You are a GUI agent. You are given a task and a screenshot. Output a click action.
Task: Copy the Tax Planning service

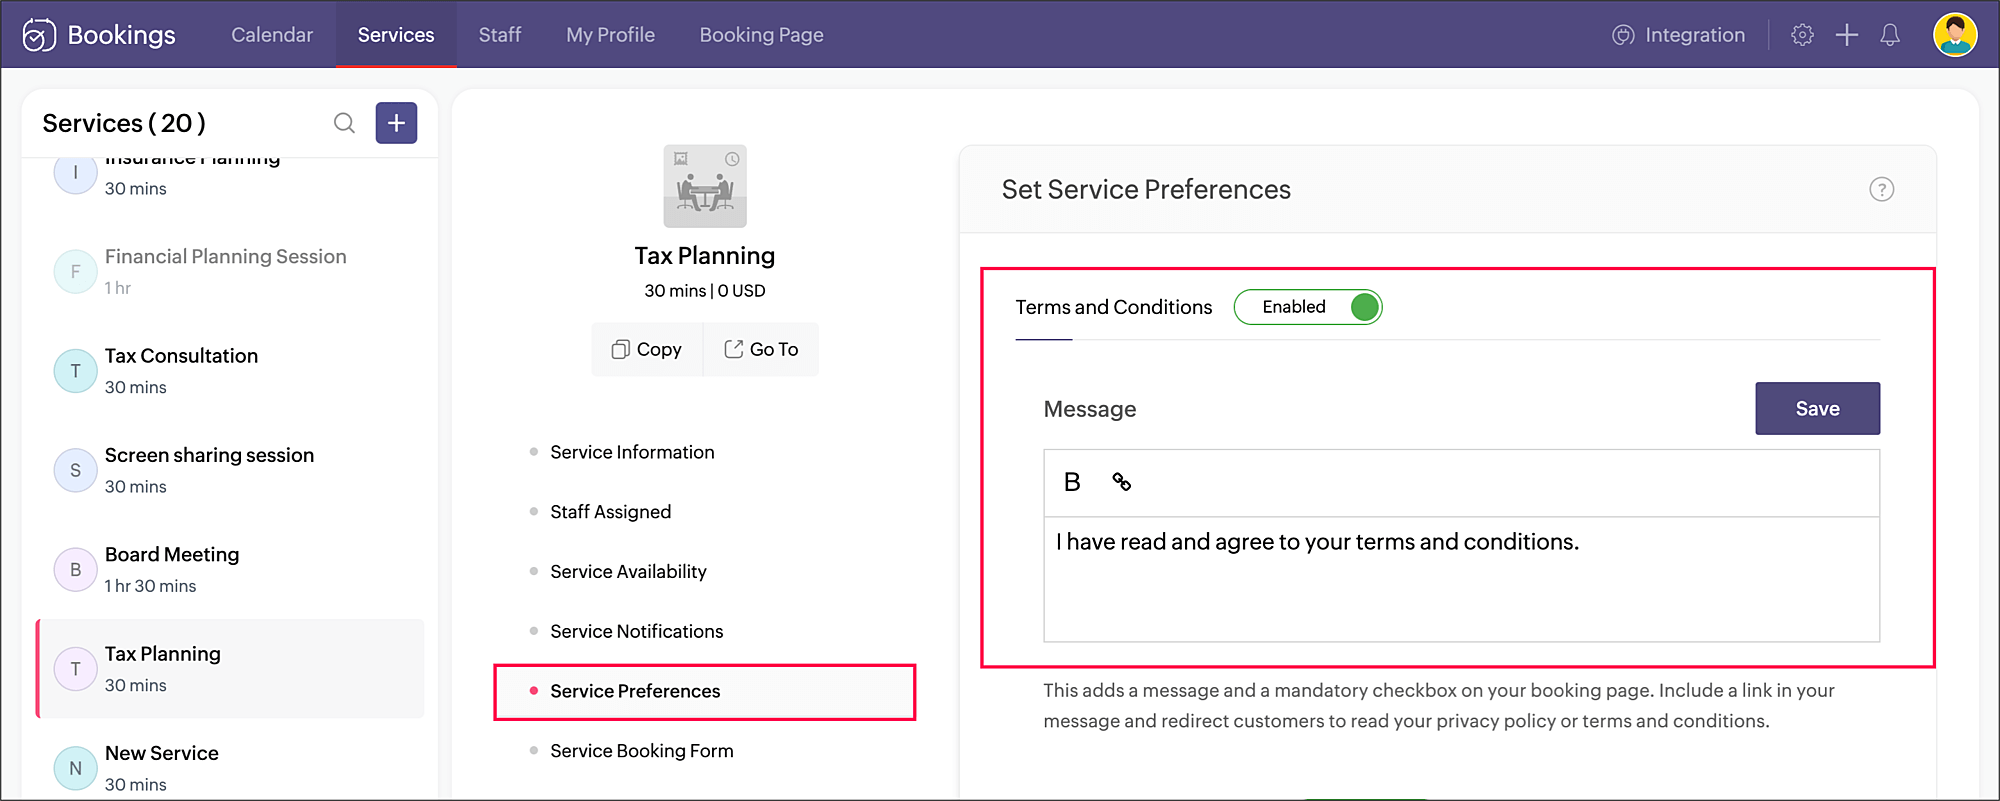click(x=647, y=349)
